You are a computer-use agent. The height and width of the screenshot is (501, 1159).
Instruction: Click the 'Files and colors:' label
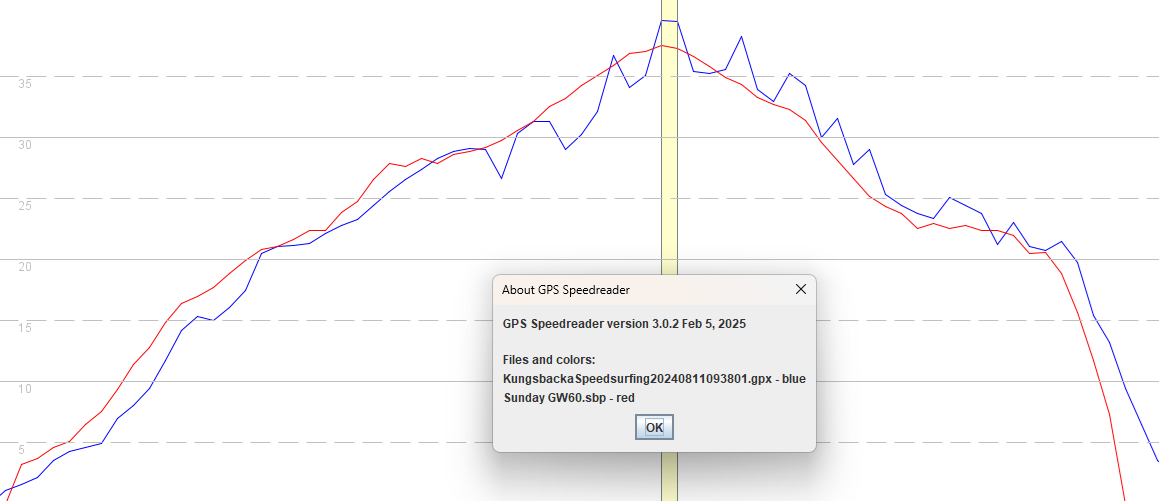tap(548, 361)
